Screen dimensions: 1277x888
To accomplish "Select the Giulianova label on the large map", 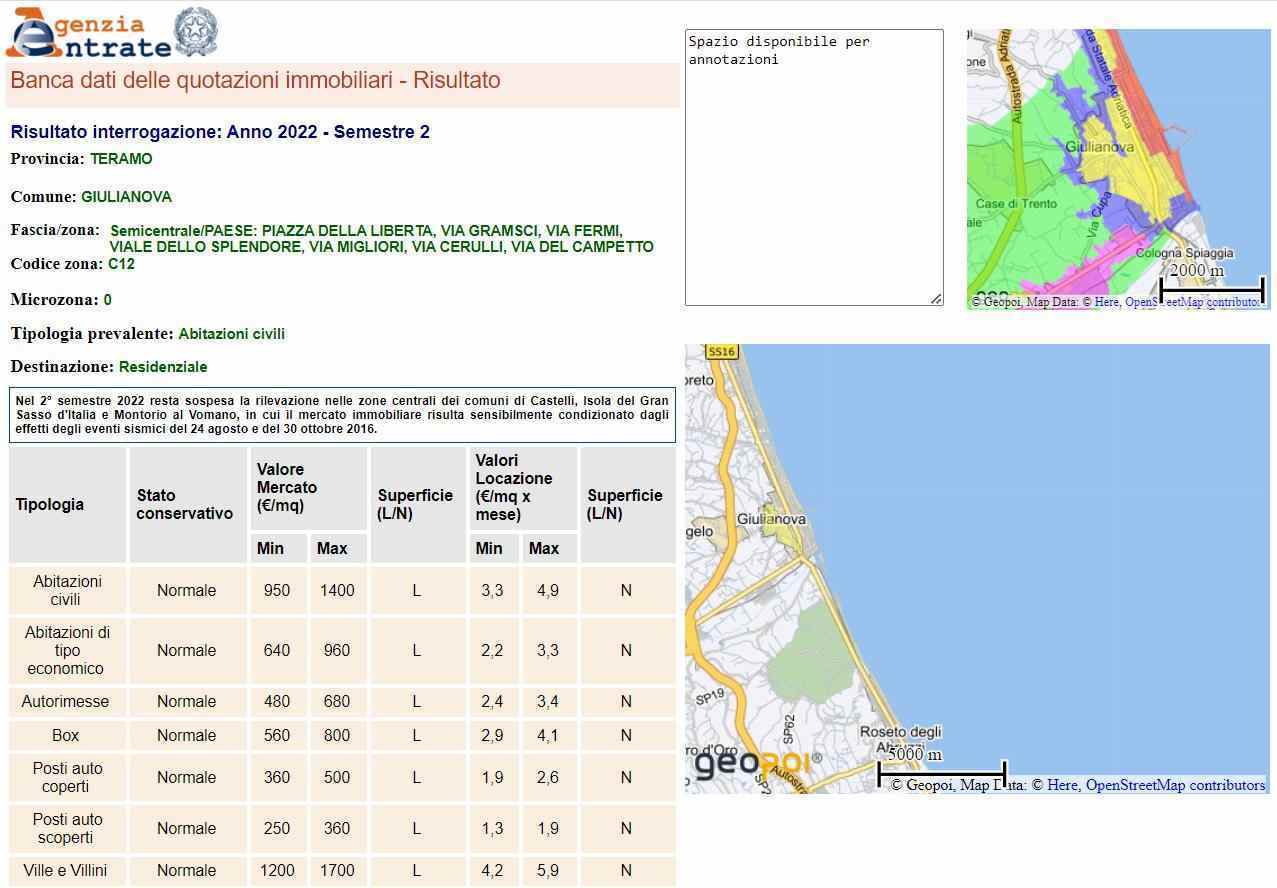I will click(771, 520).
